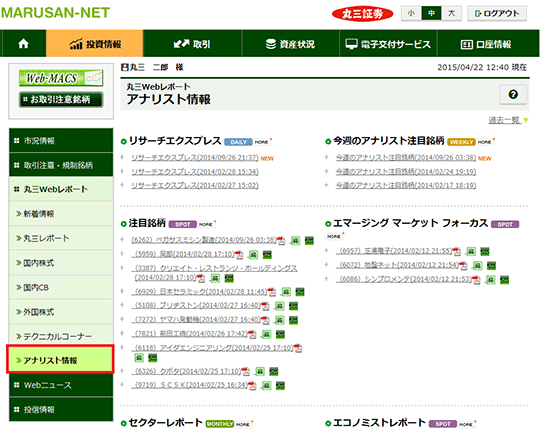Screen dimensions: 540x444
Task: Open PDF icon for (6957) 芝浦電子
Action: pyautogui.click(x=457, y=251)
